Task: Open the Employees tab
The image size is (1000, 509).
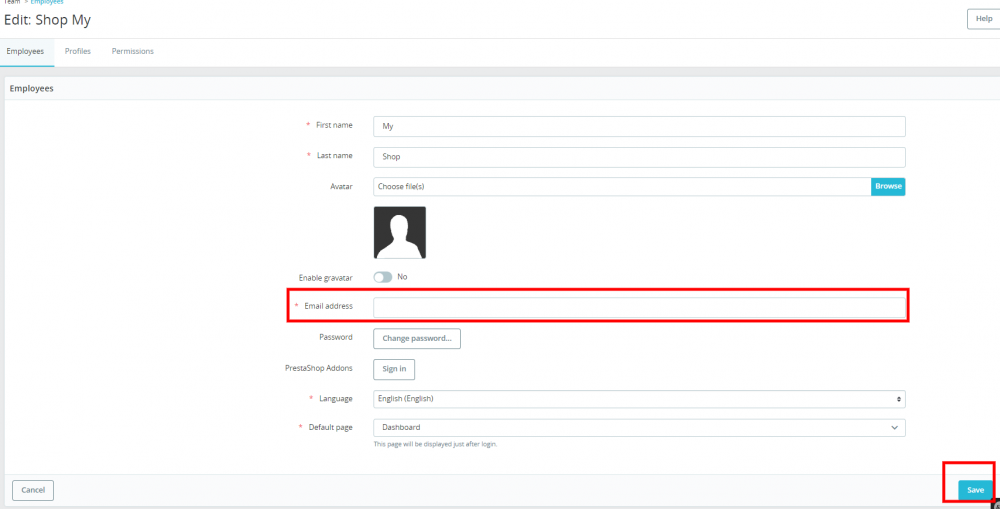Action: pyautogui.click(x=26, y=52)
